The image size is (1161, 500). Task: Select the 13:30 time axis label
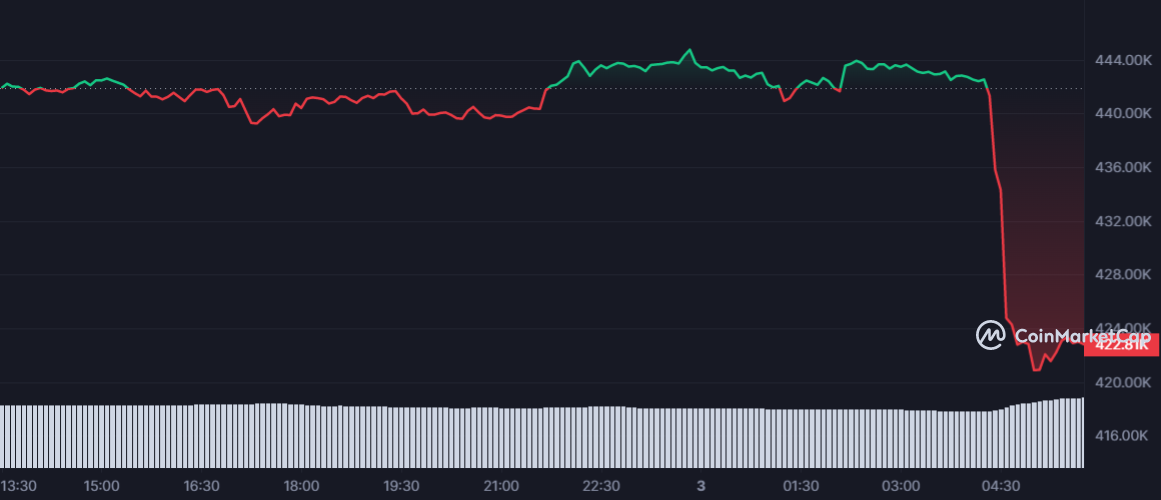click(18, 486)
